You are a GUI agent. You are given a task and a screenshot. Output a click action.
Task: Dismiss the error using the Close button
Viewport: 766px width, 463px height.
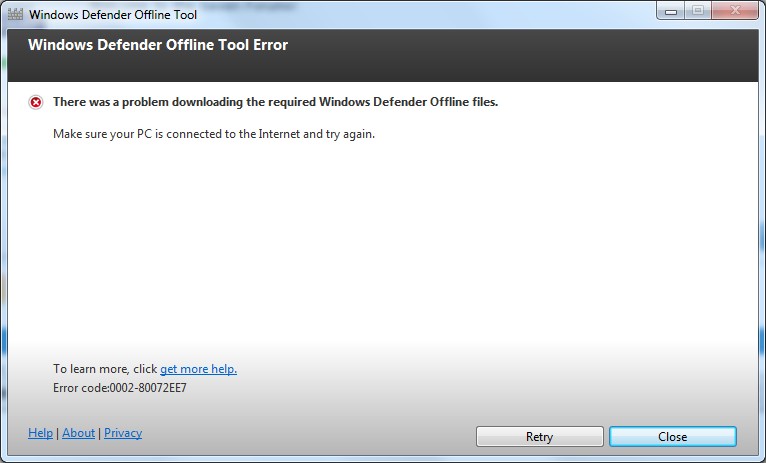click(x=673, y=436)
